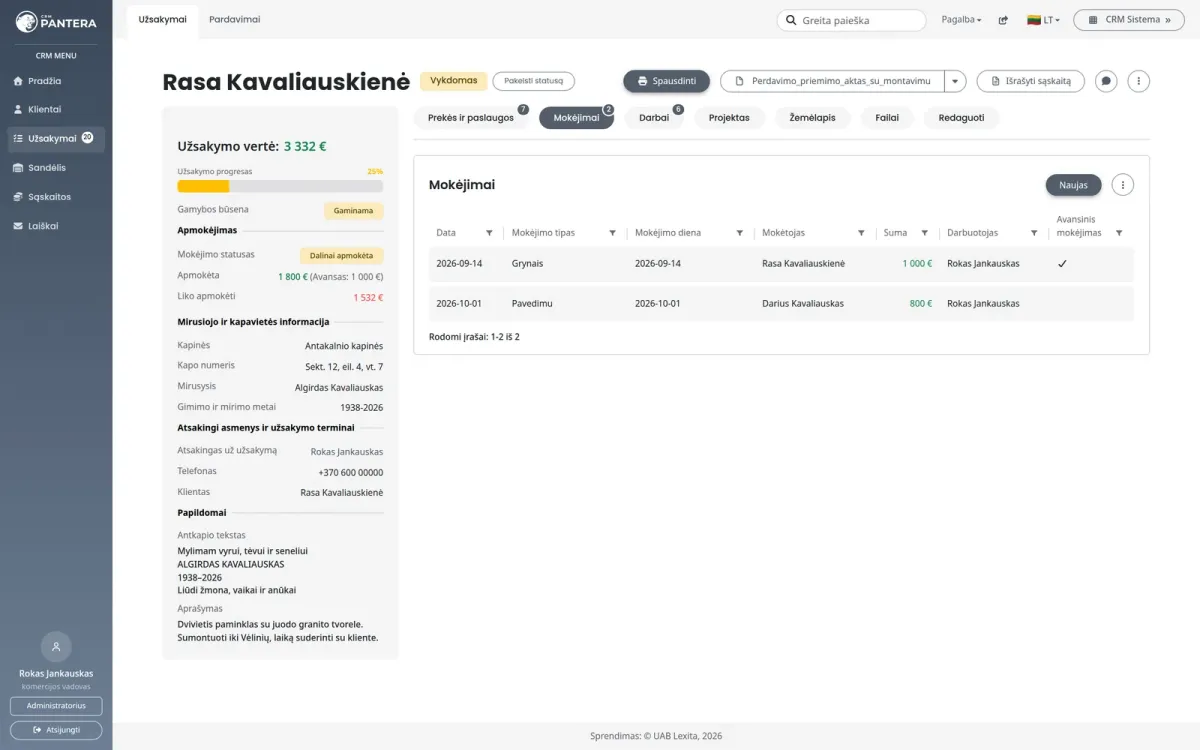Open the Failai tab

[887, 118]
